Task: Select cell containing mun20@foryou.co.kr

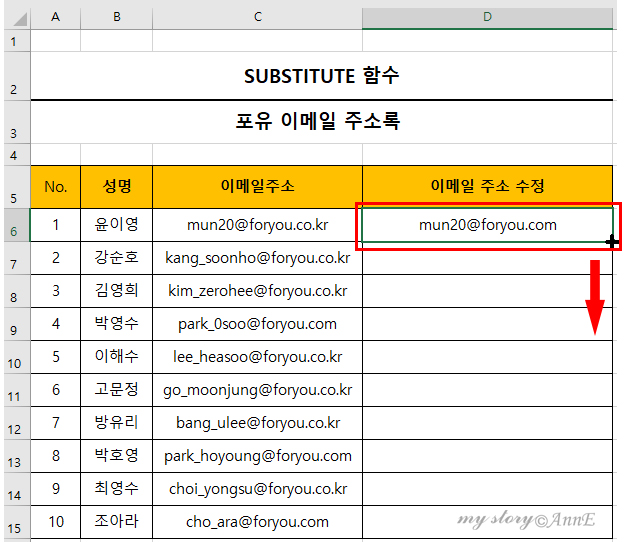Action: pos(257,225)
